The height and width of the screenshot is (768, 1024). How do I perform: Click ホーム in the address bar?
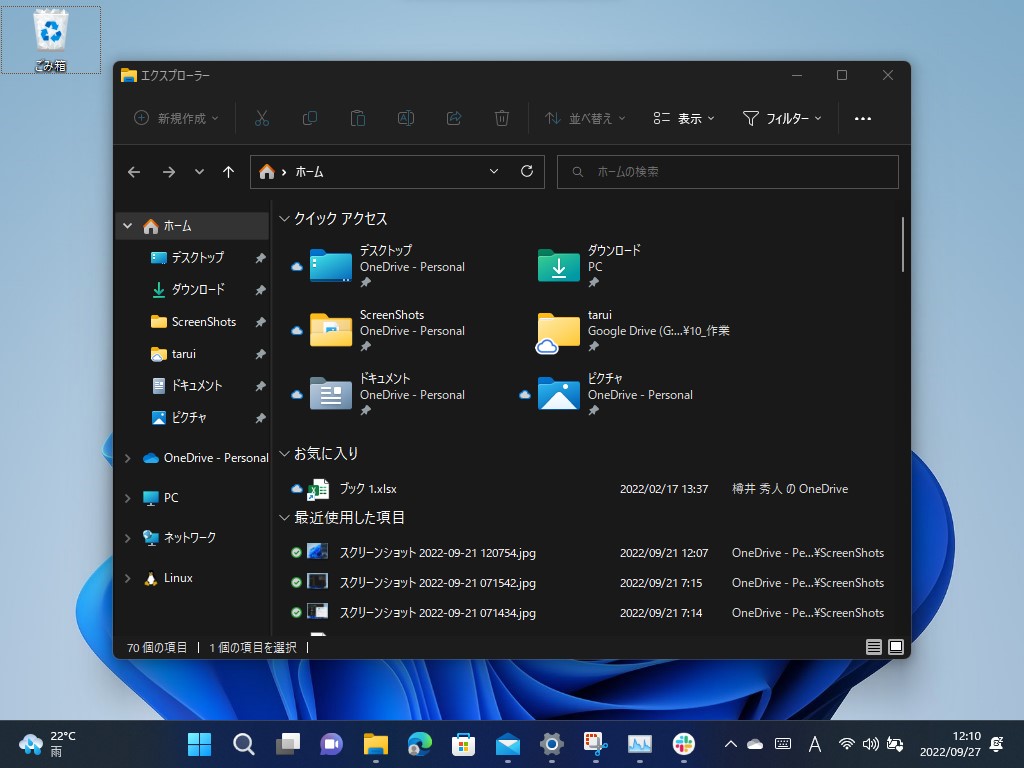coord(309,172)
